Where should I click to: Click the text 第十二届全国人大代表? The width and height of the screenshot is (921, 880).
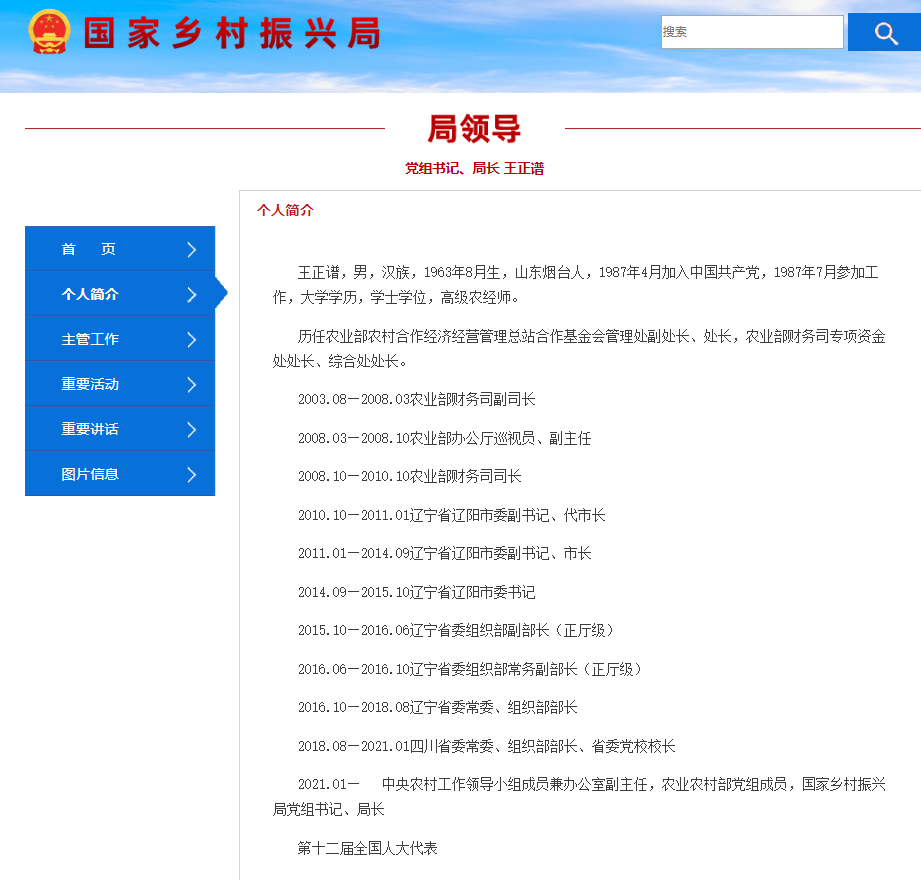click(367, 848)
